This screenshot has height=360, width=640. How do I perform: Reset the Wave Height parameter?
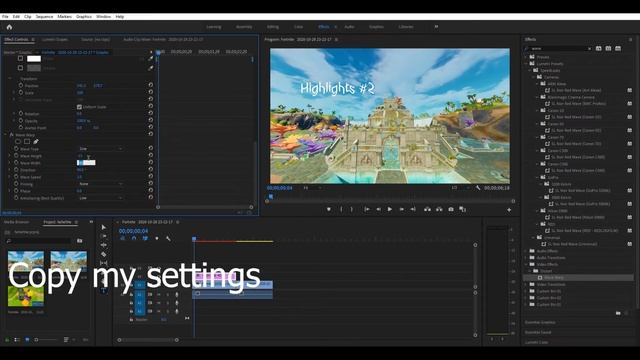click(151, 156)
